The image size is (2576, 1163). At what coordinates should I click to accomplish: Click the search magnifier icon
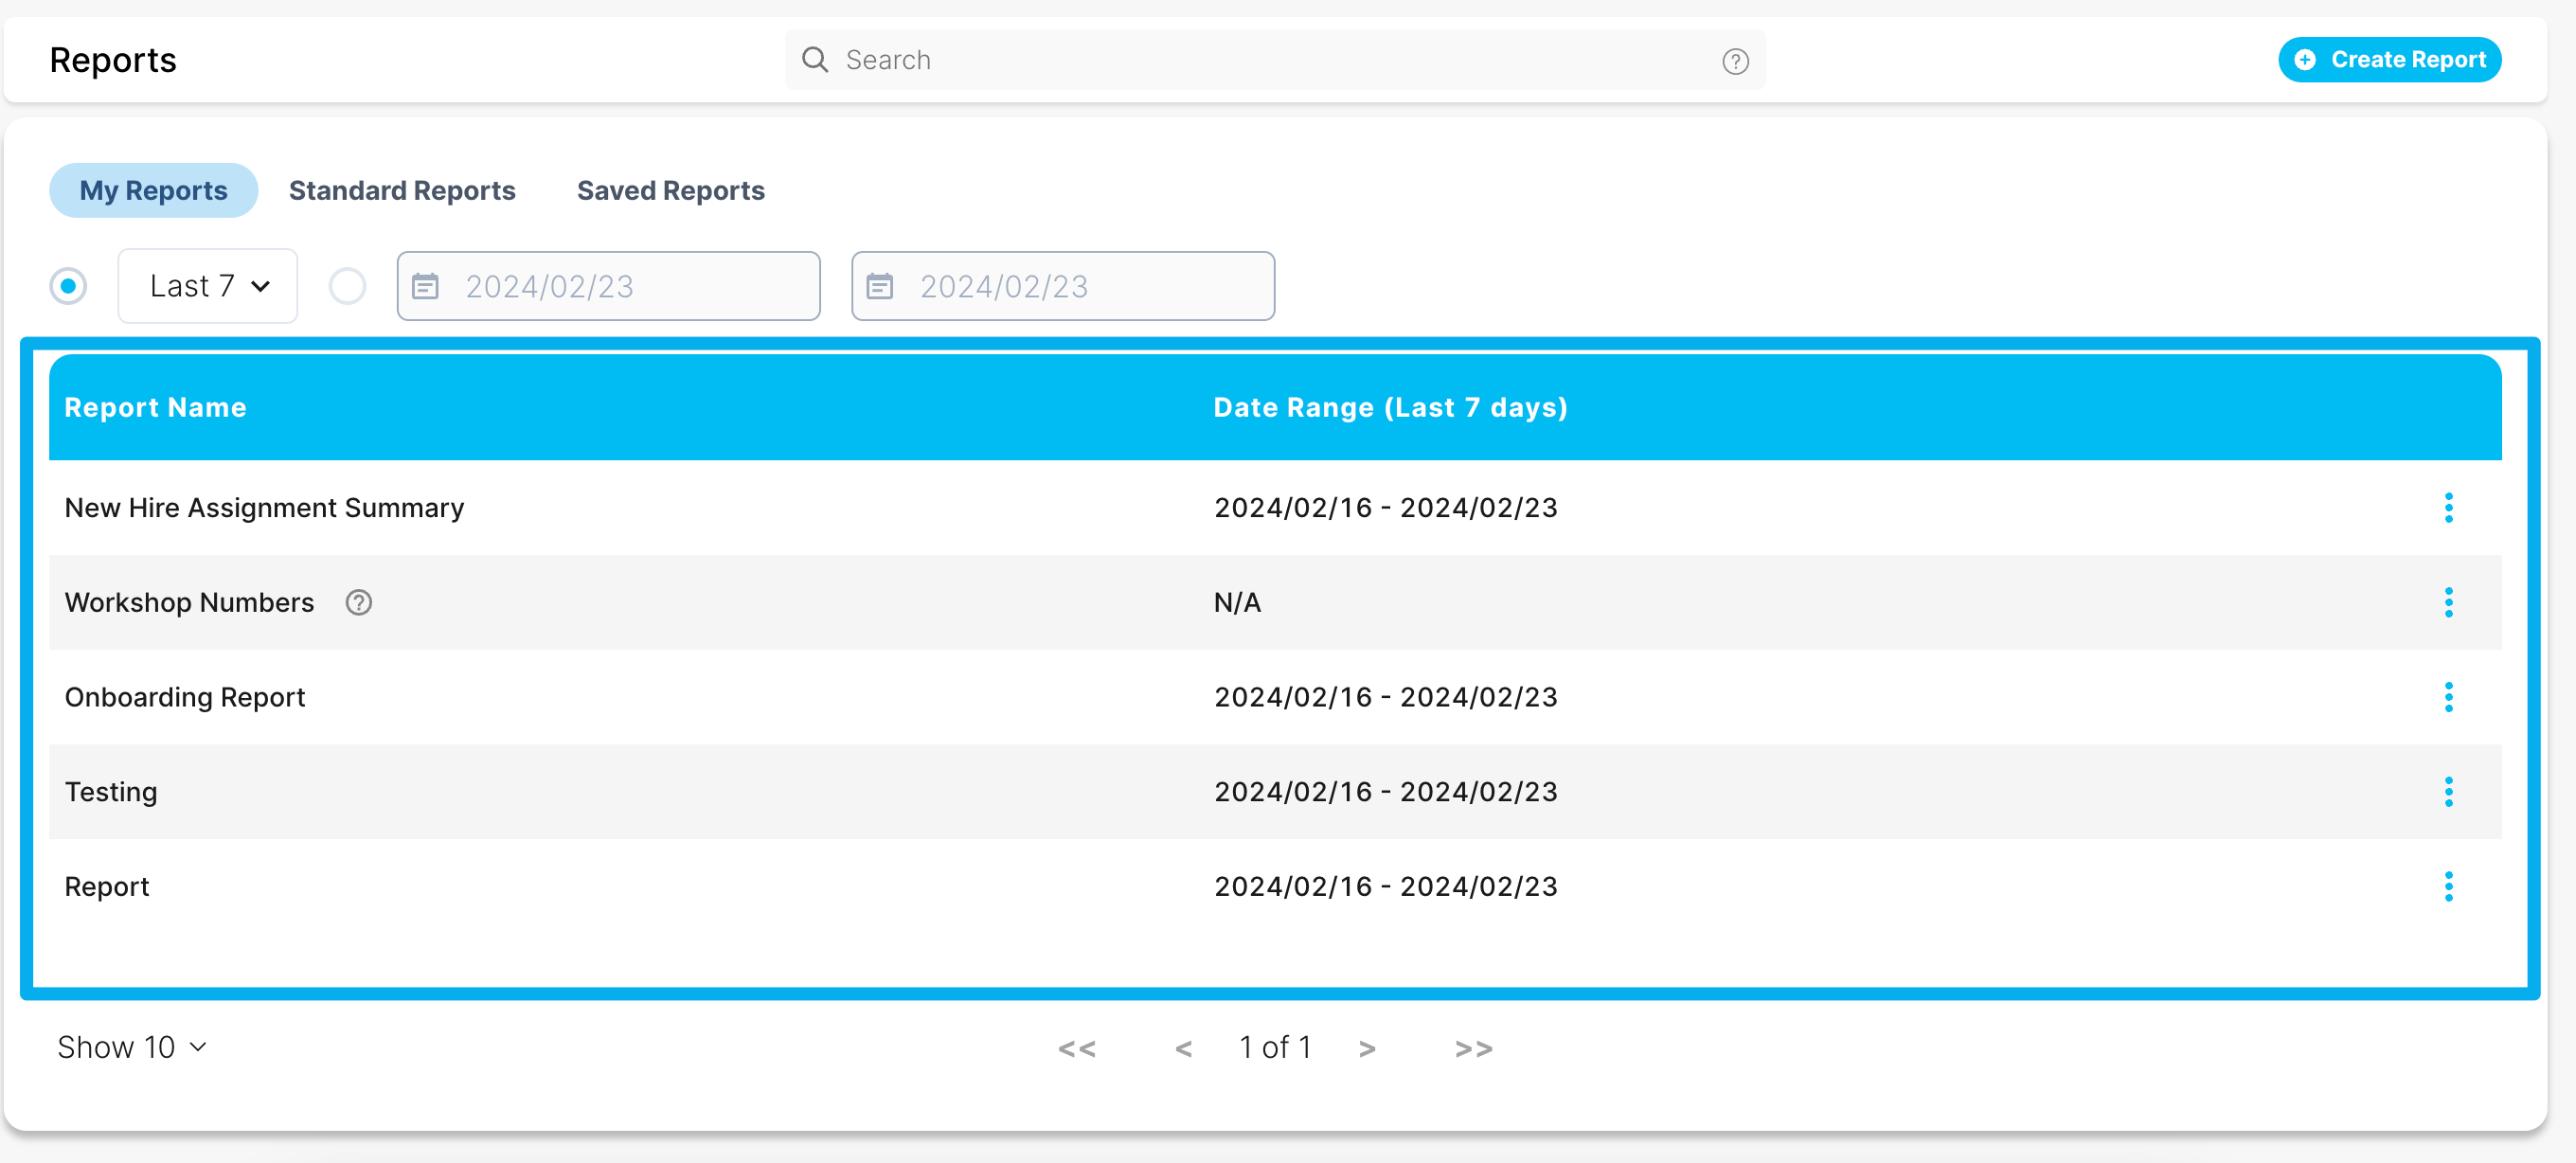tap(815, 60)
